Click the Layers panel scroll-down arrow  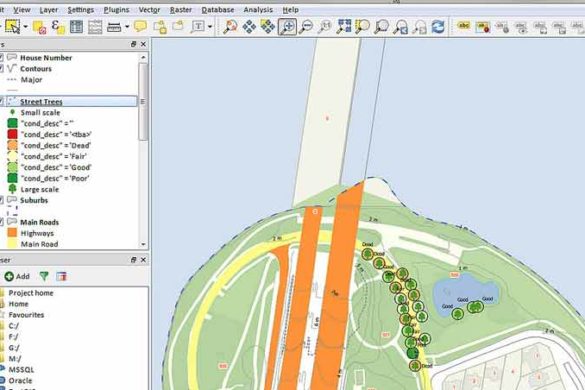[143, 244]
